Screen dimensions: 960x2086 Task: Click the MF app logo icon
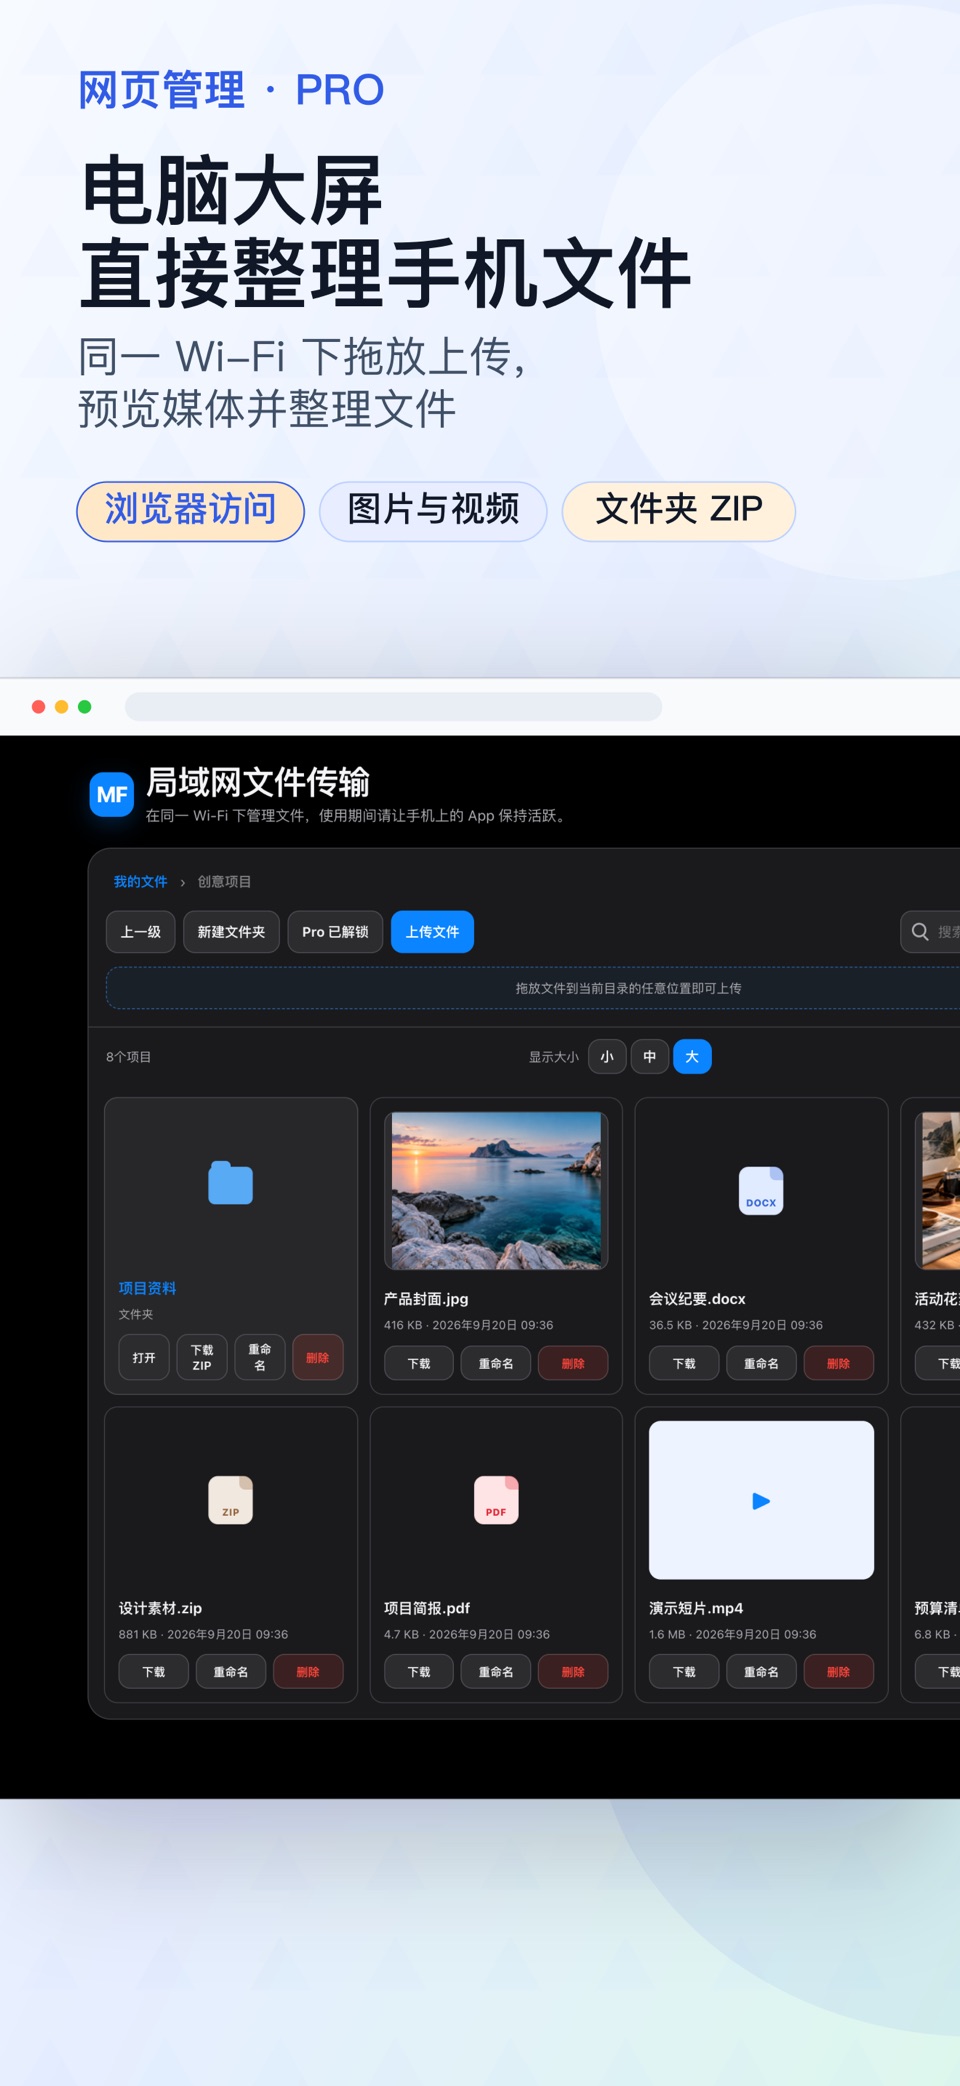click(111, 795)
